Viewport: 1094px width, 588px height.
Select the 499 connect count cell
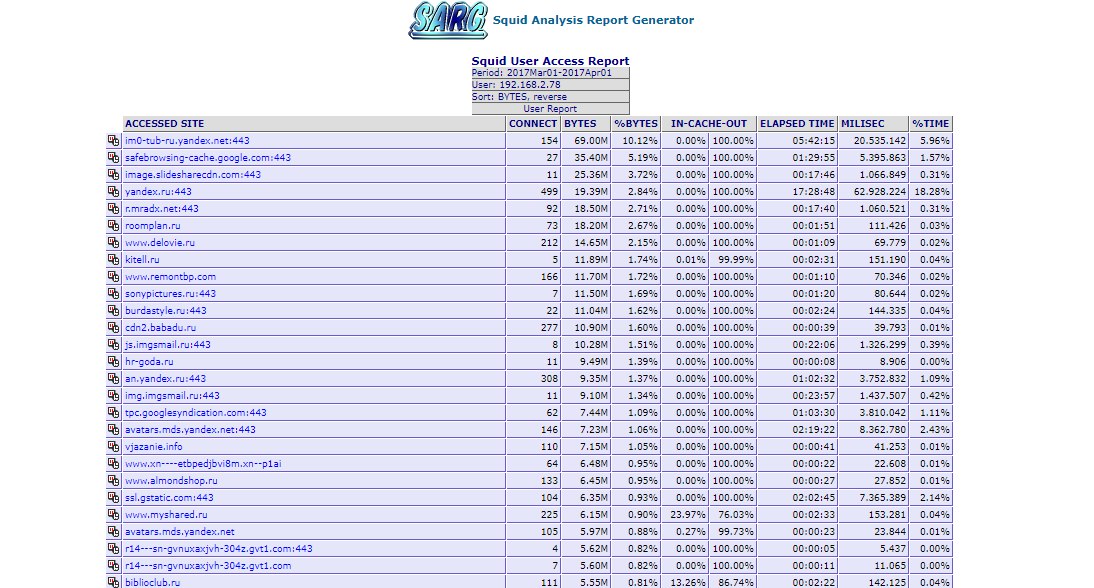[x=534, y=191]
